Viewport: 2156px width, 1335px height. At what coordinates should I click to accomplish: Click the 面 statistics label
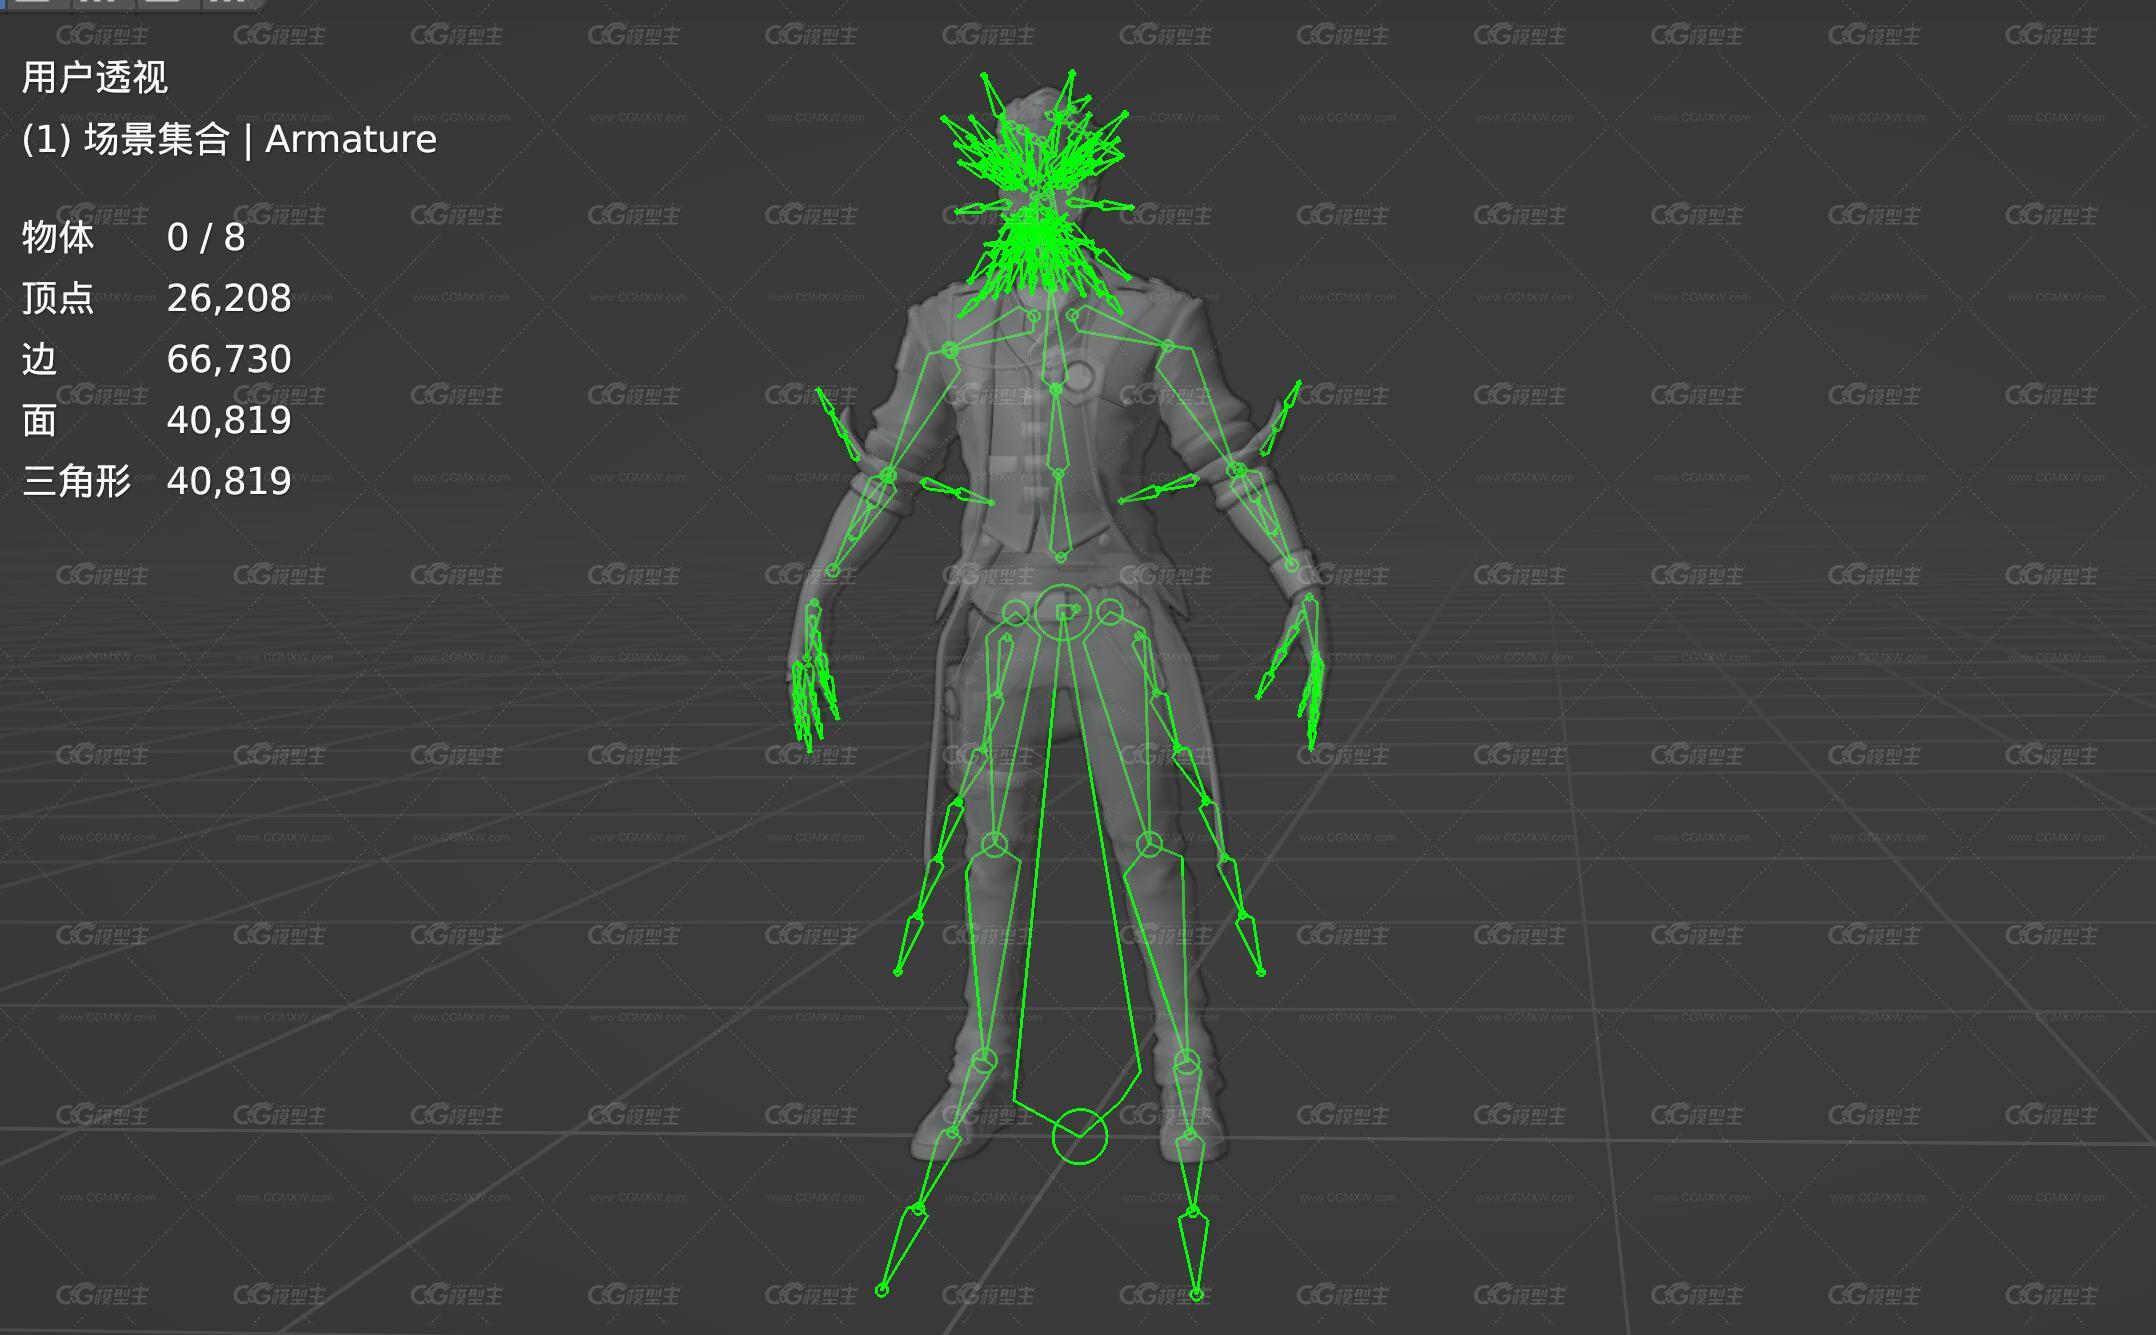pos(39,420)
